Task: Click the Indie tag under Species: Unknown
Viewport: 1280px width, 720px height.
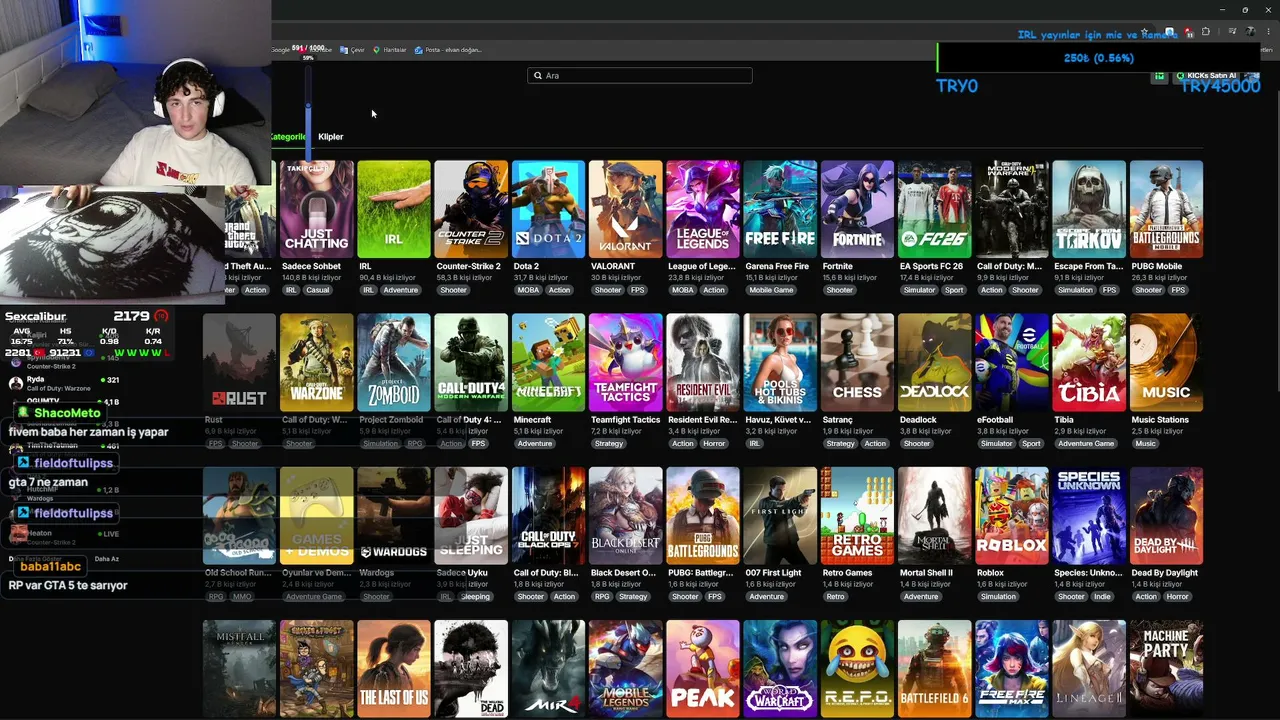Action: [x=1102, y=597]
